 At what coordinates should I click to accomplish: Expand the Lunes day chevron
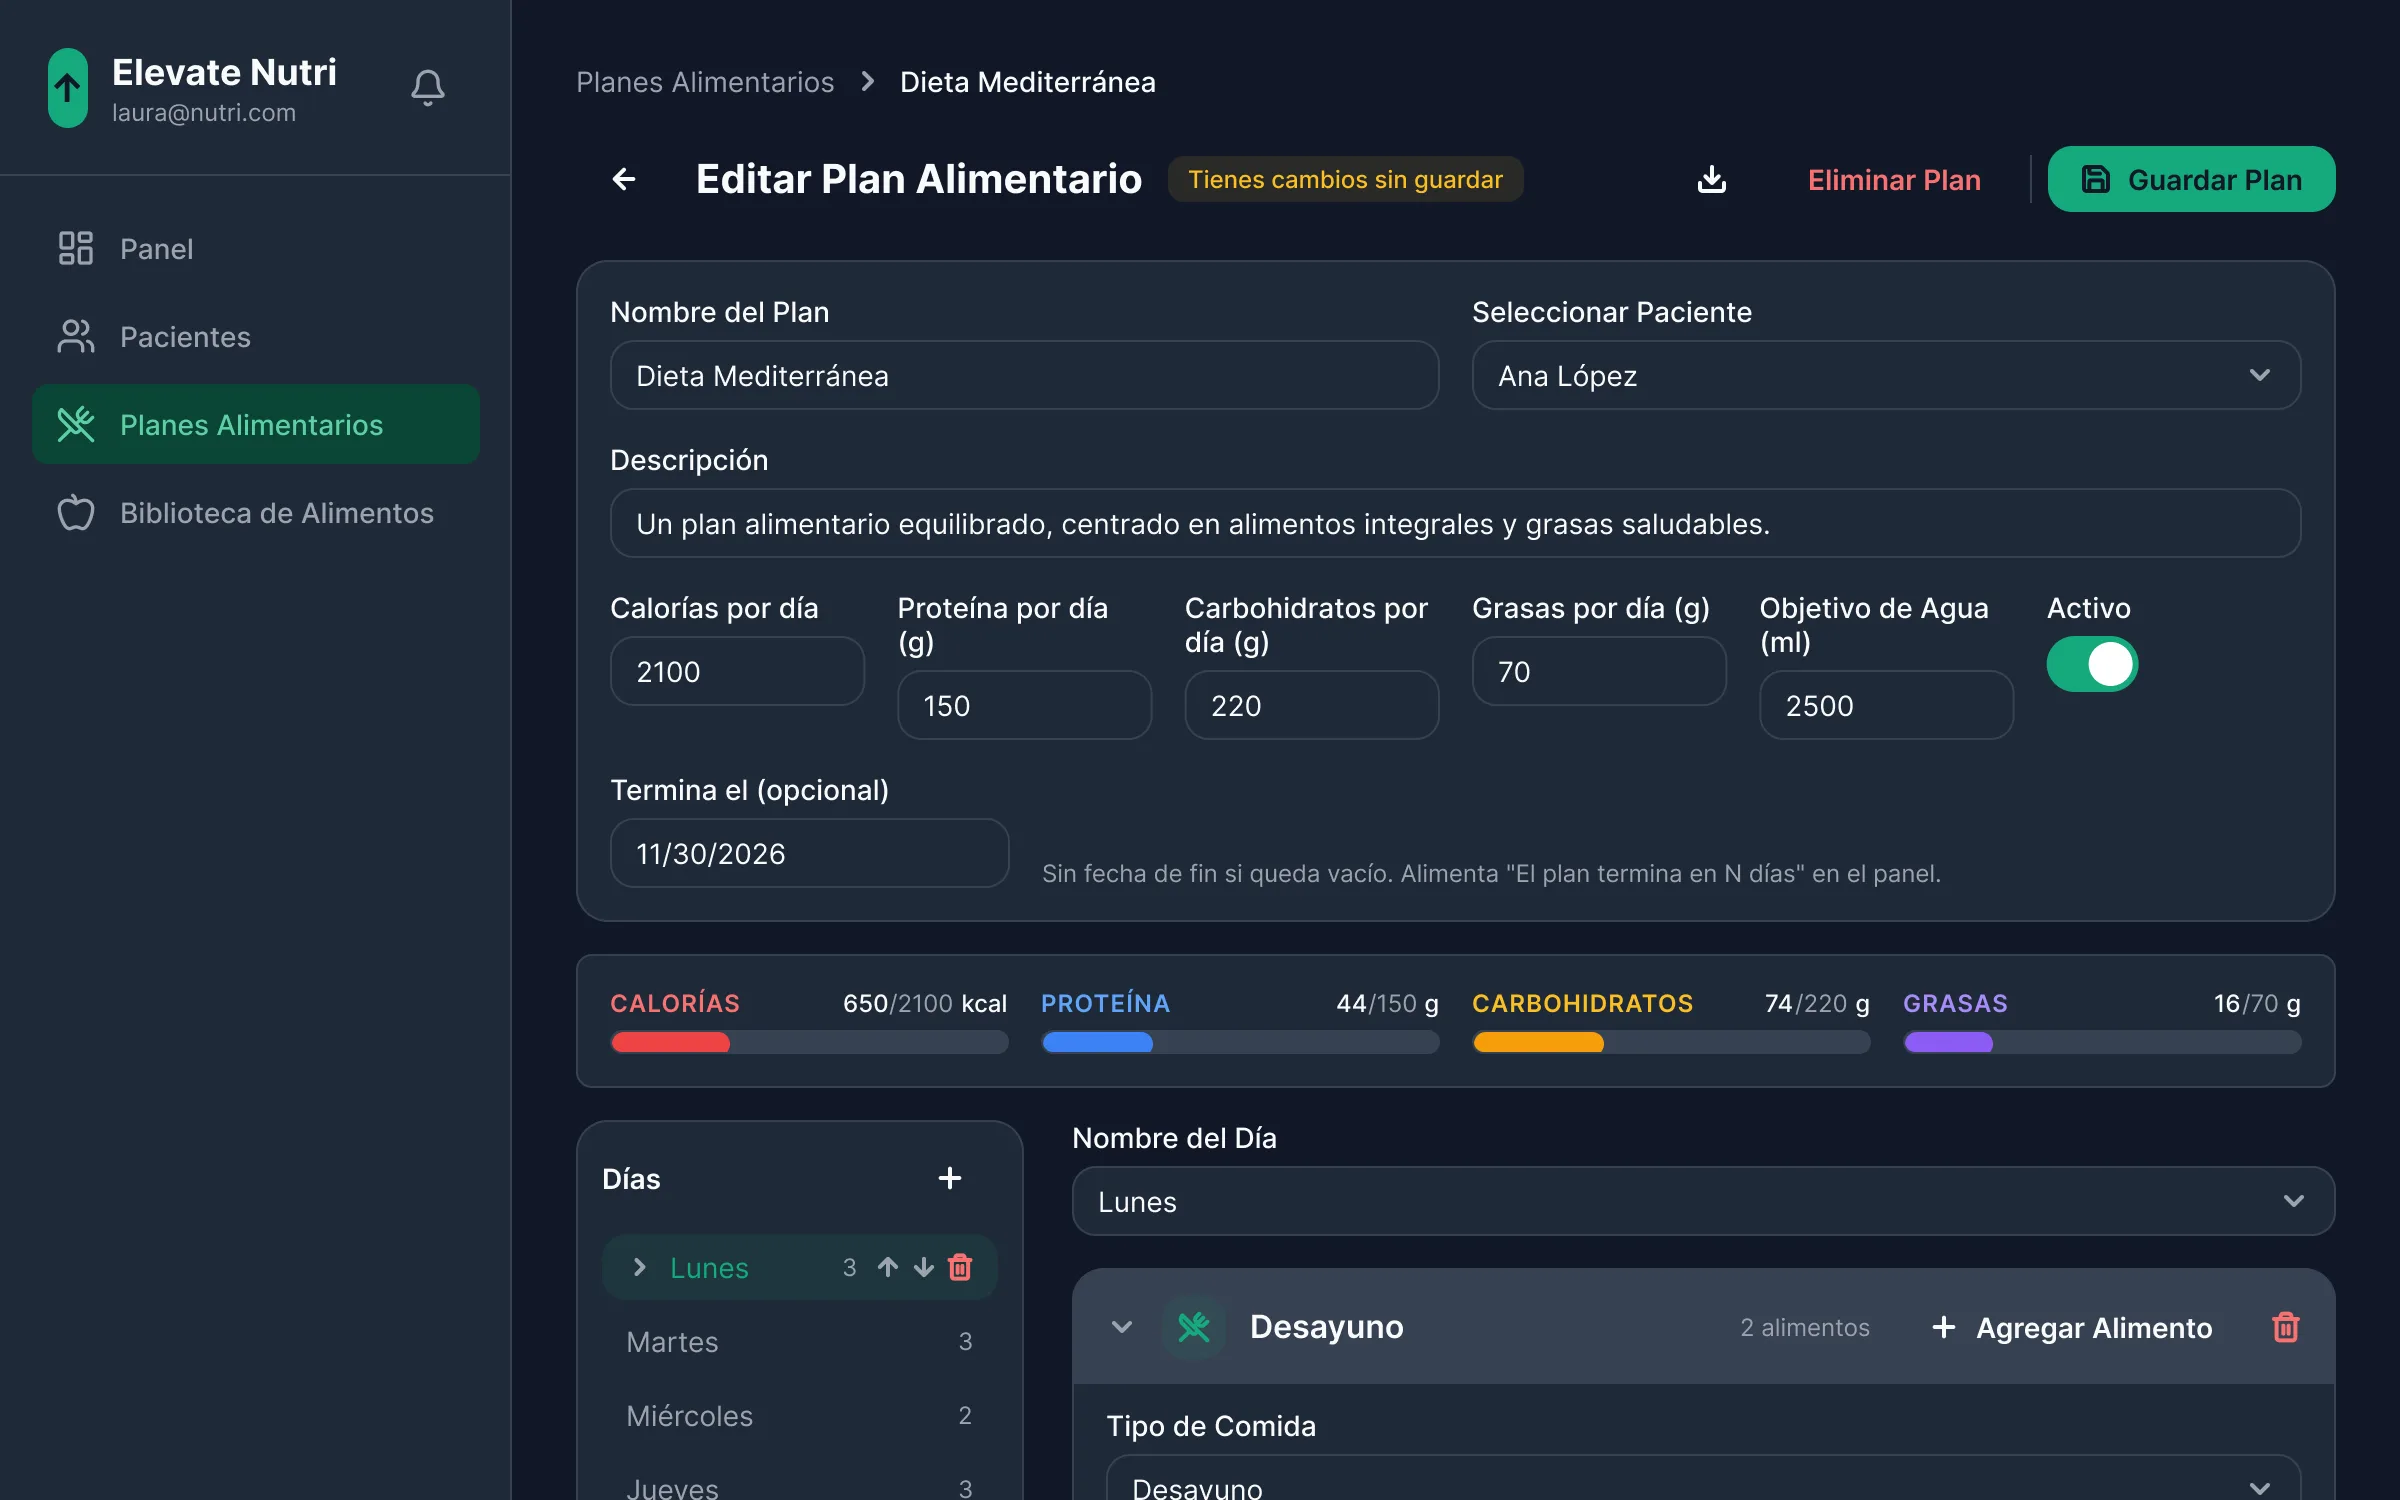tap(640, 1267)
